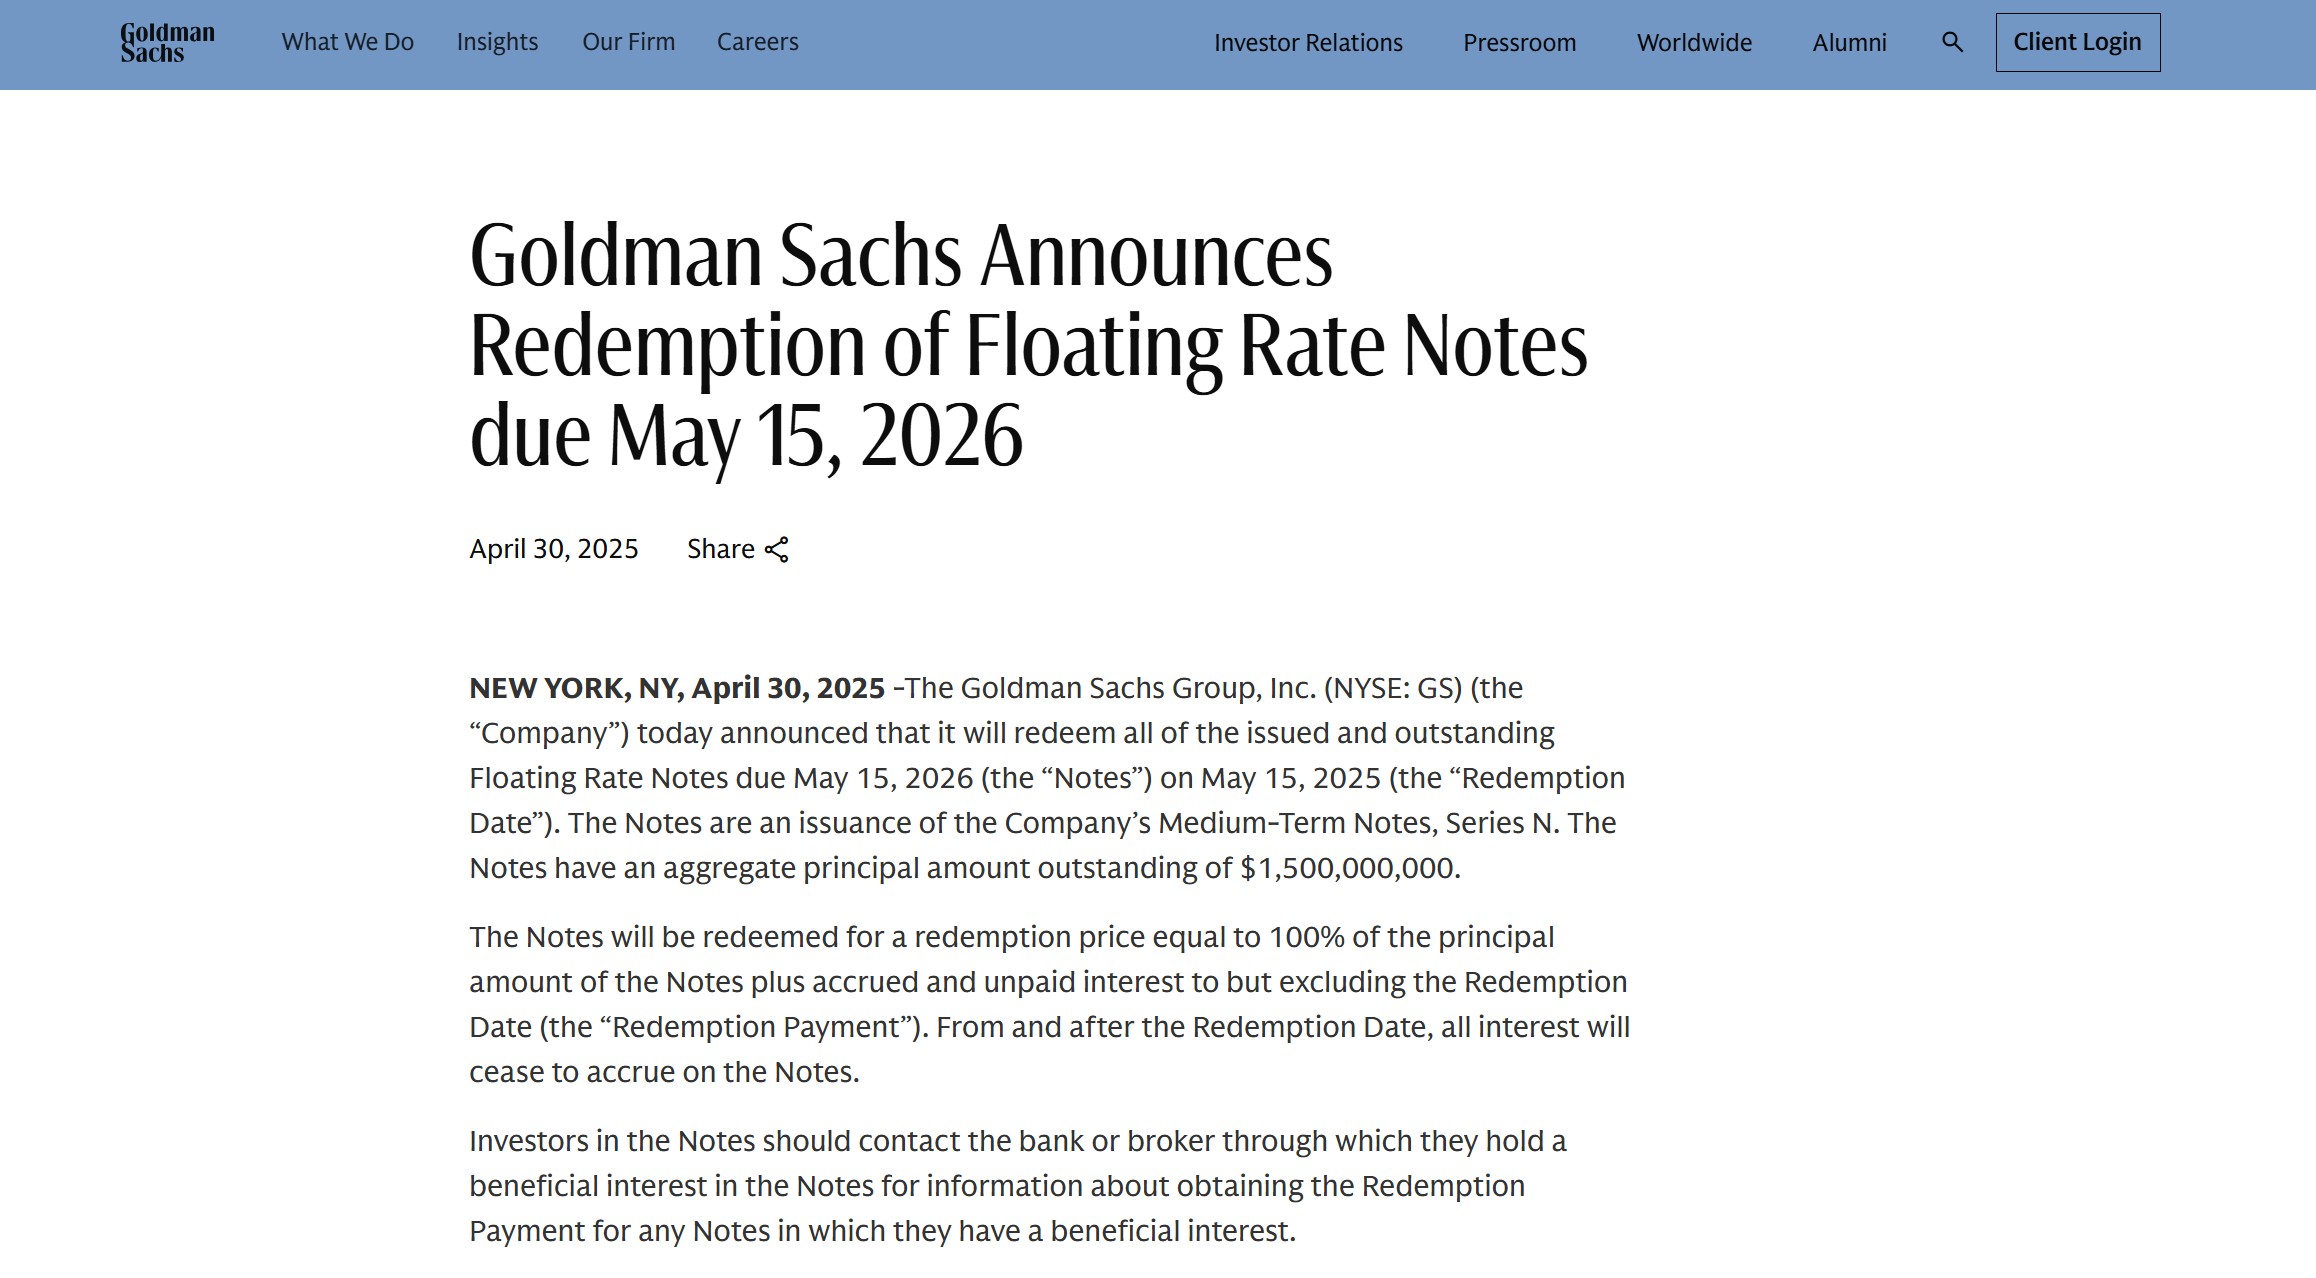Click the $1,500,000,000 principal amount text
This screenshot has width=2316, height=1278.
[x=1350, y=868]
